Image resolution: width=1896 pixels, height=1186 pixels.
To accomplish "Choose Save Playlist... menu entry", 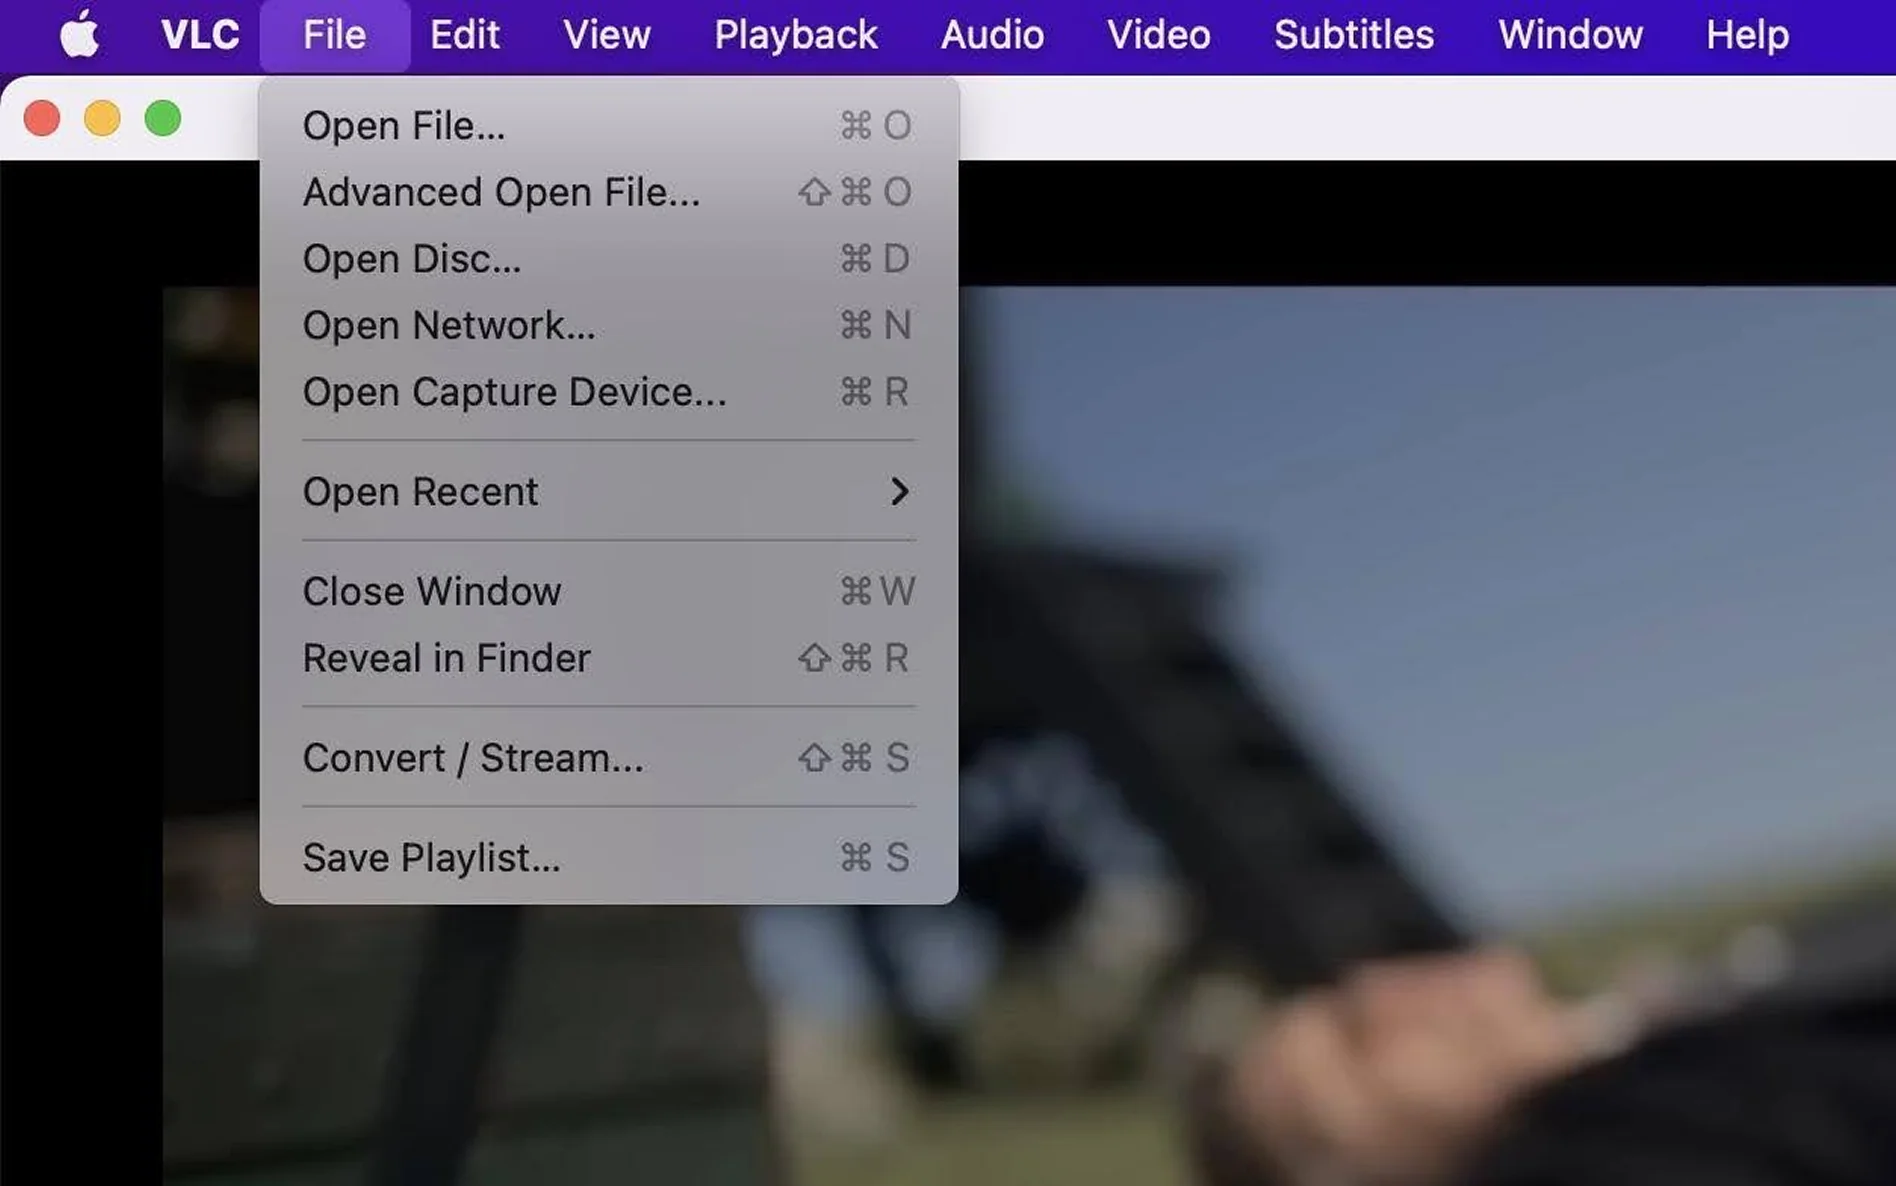I will [x=608, y=857].
